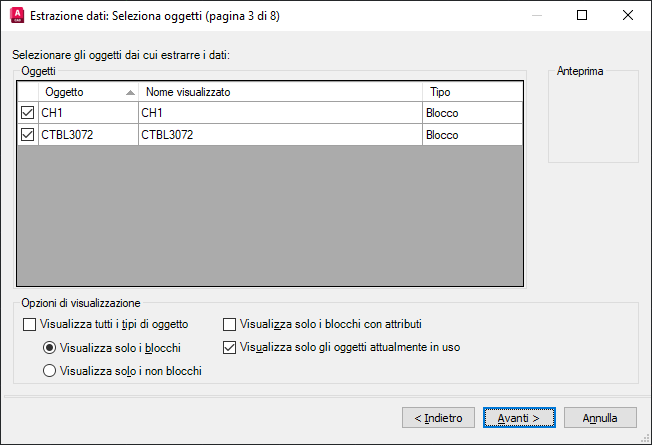Cancel the wizard with Annulla
Image resolution: width=652 pixels, height=445 pixels.
[x=600, y=417]
